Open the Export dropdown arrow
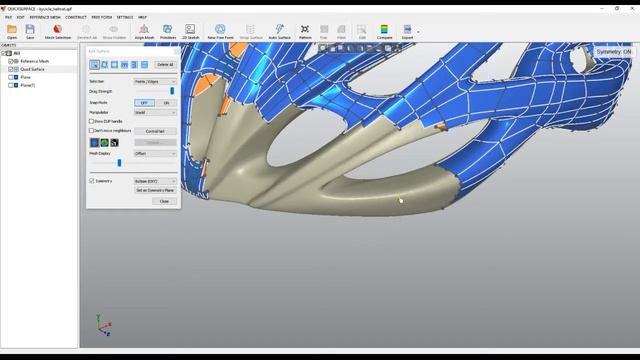Screen dimensions: 640x360 click(418, 32)
